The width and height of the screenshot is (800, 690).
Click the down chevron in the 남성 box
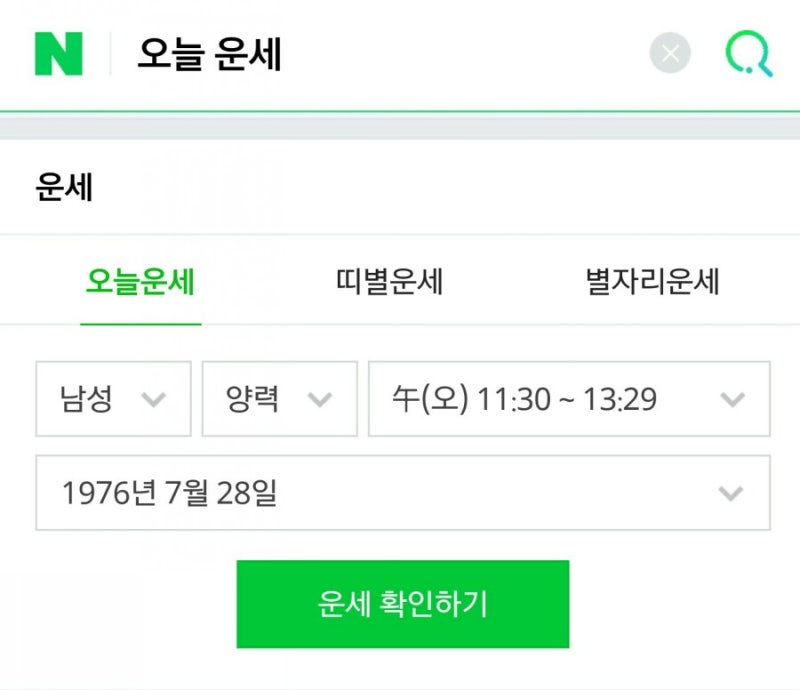[x=154, y=399]
